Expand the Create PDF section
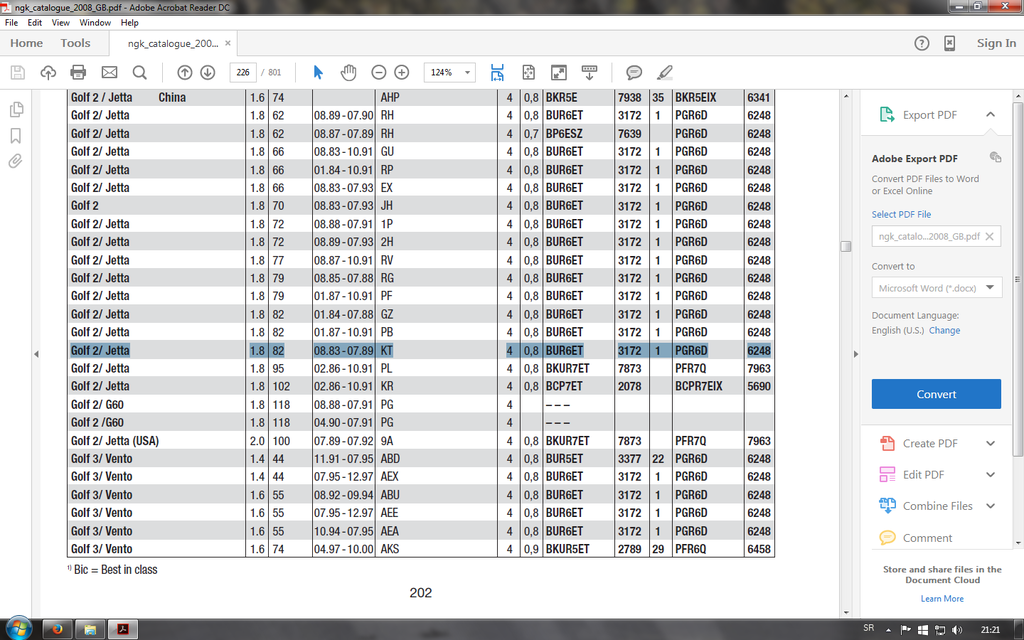 991,443
